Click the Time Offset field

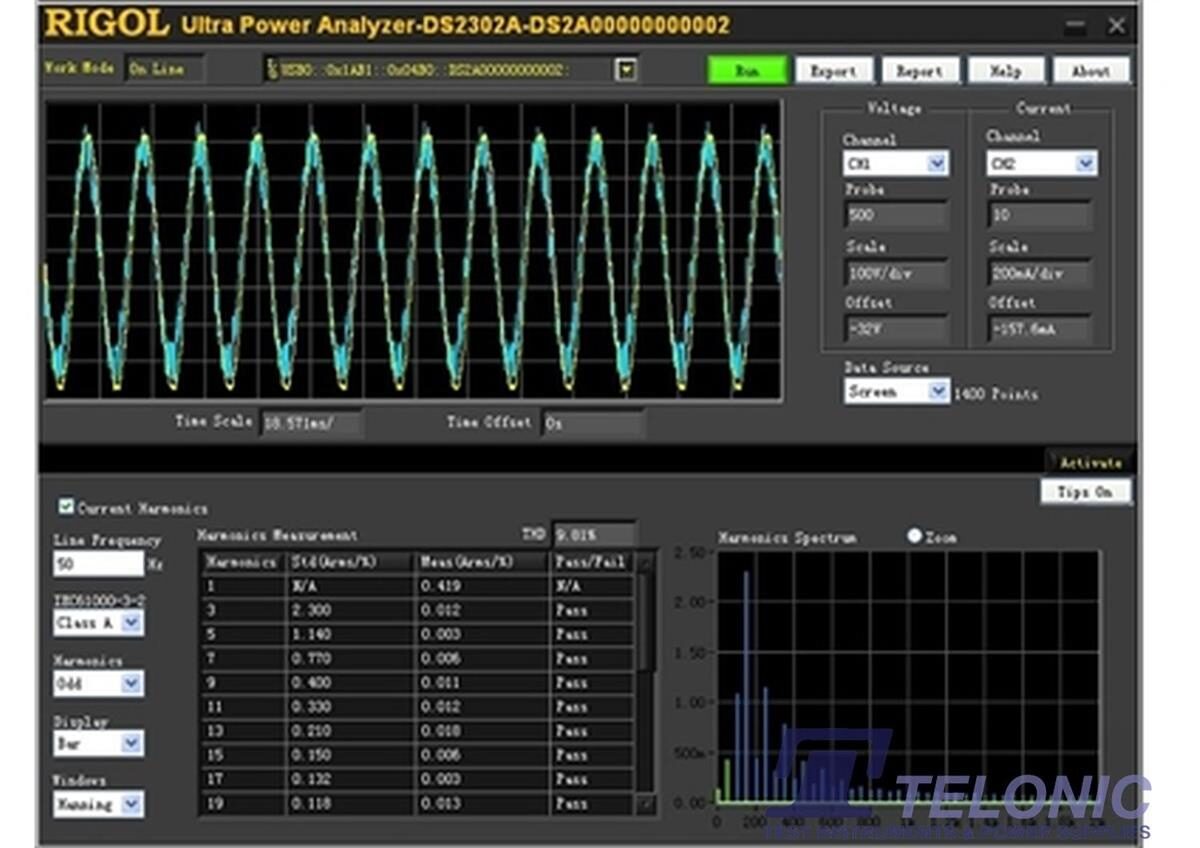tap(593, 424)
